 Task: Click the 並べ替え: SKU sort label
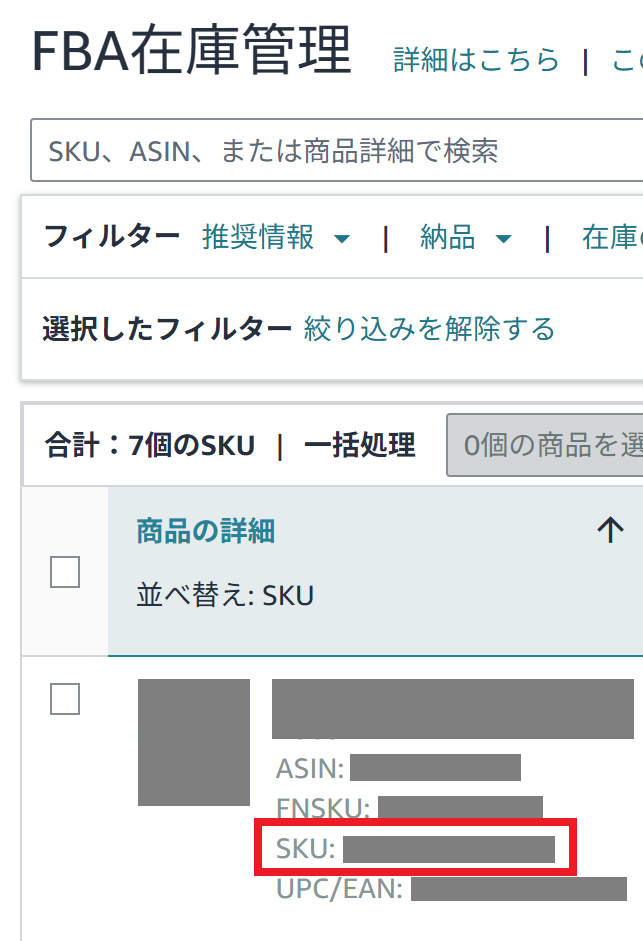(225, 596)
